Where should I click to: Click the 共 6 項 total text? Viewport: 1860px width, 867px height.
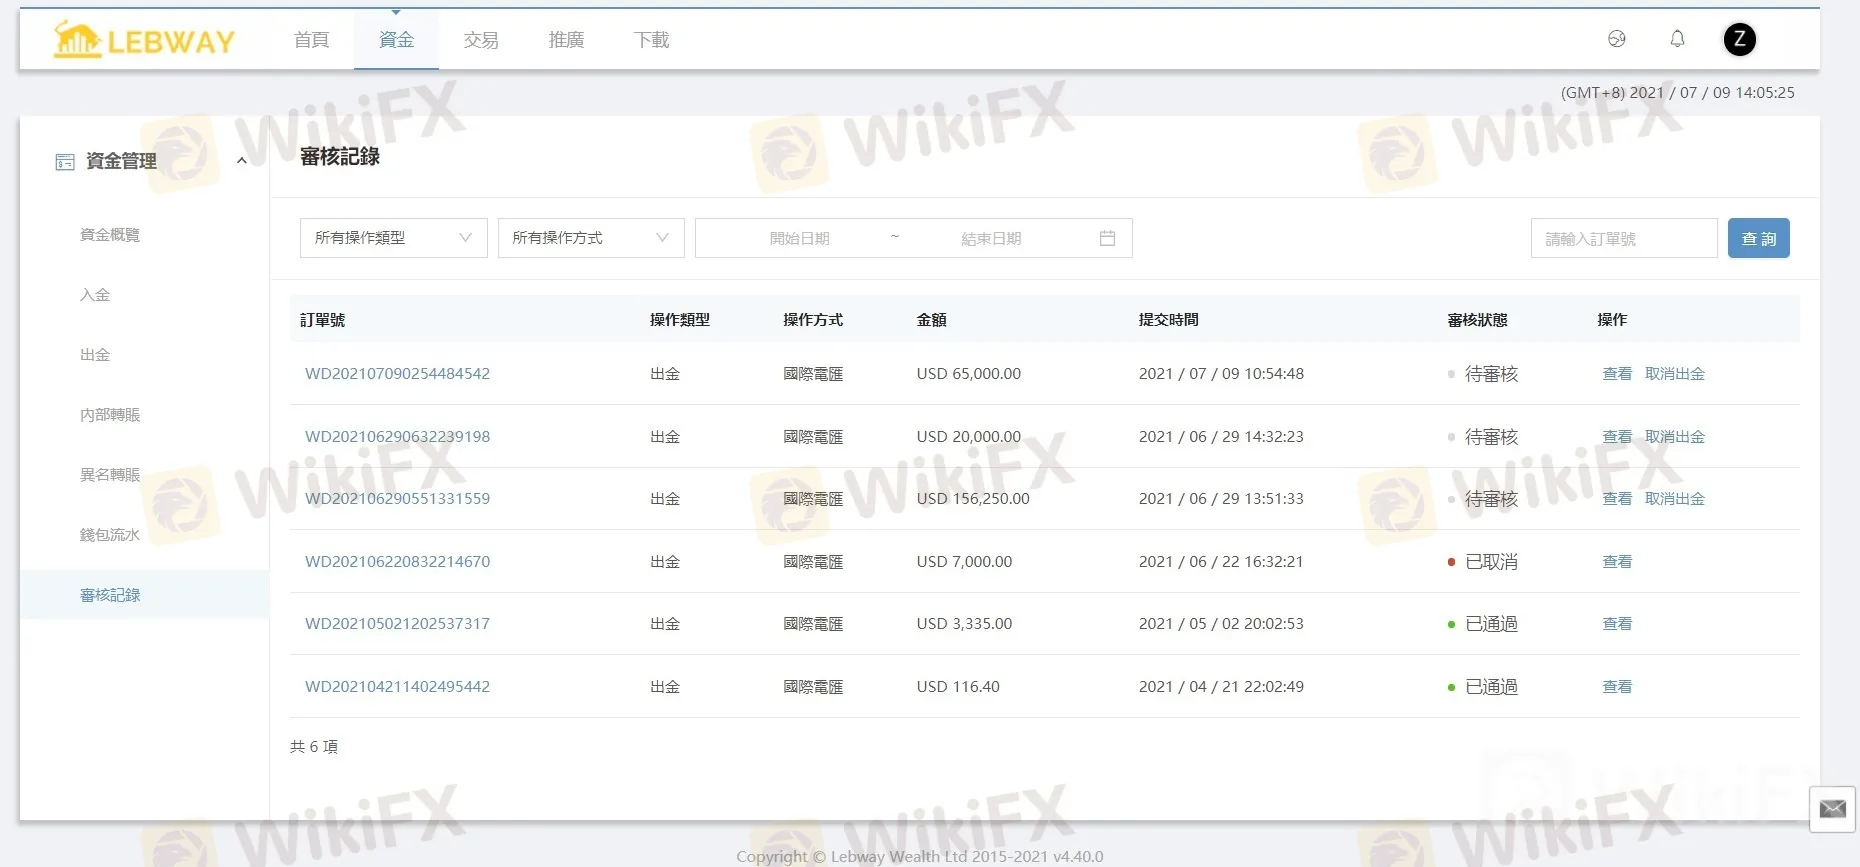(x=314, y=747)
